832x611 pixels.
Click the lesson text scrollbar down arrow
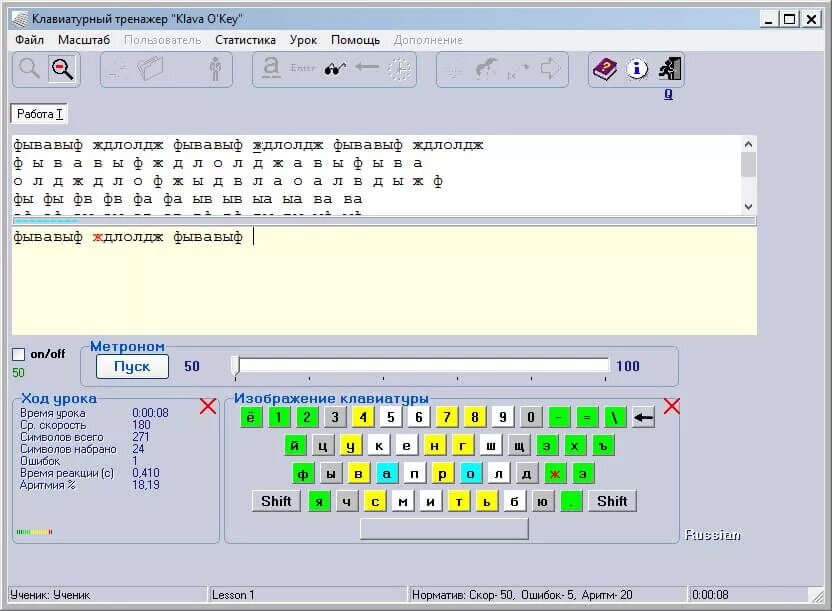748,206
